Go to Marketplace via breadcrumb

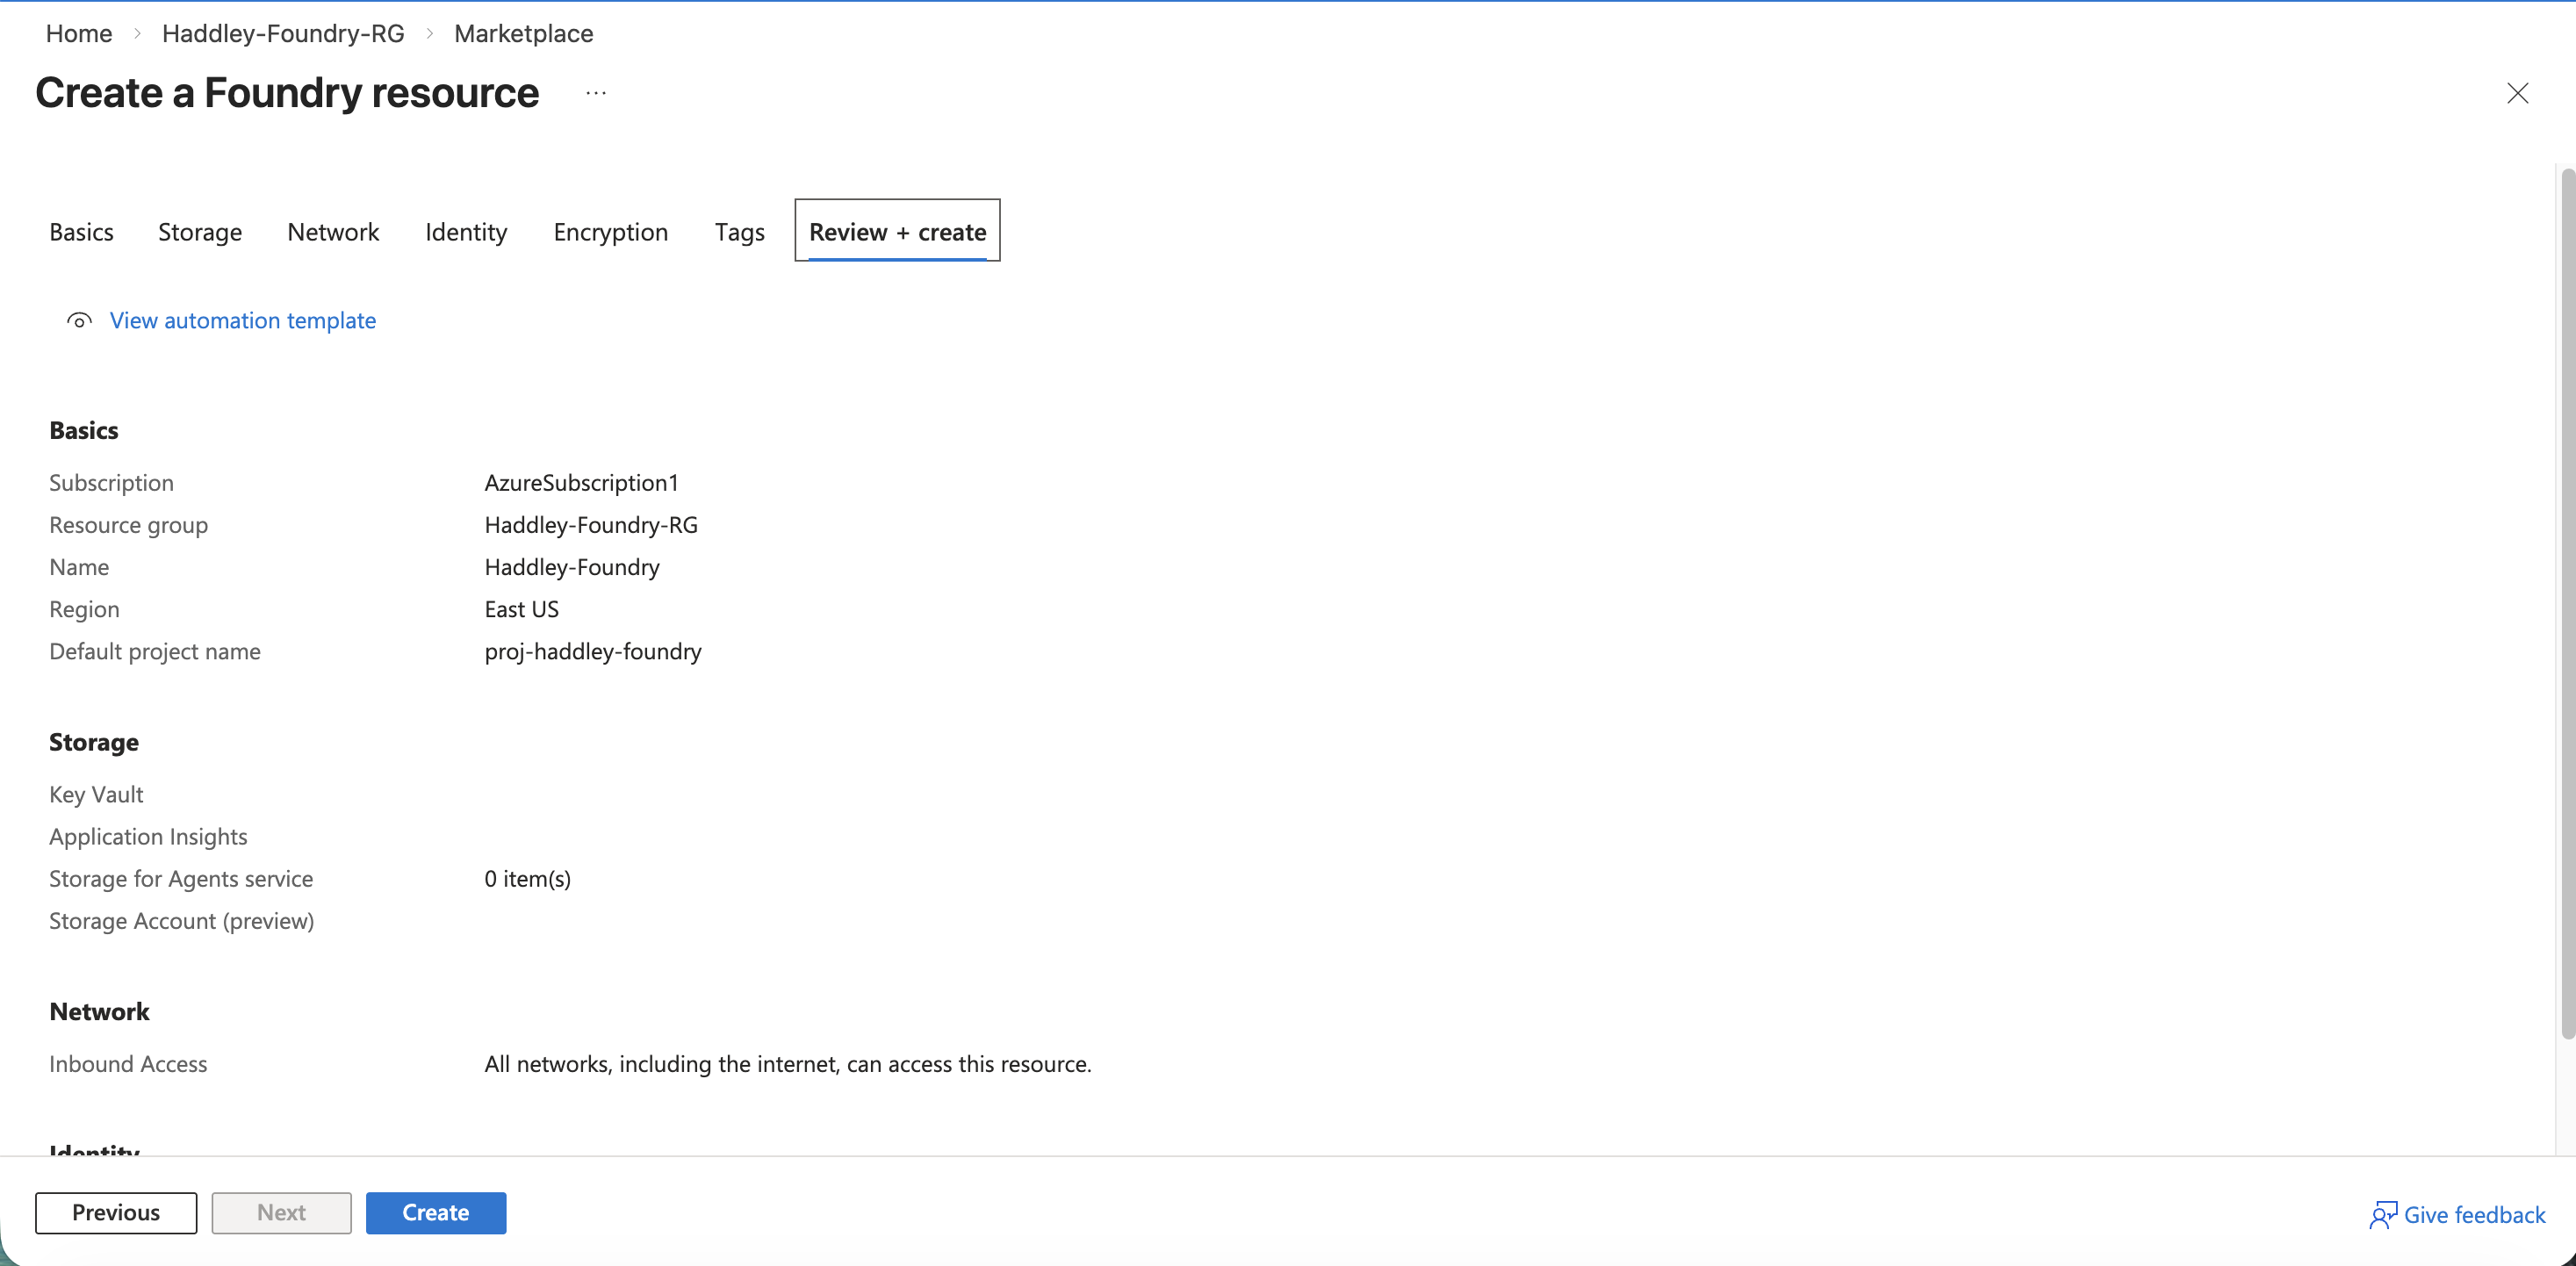point(524,33)
